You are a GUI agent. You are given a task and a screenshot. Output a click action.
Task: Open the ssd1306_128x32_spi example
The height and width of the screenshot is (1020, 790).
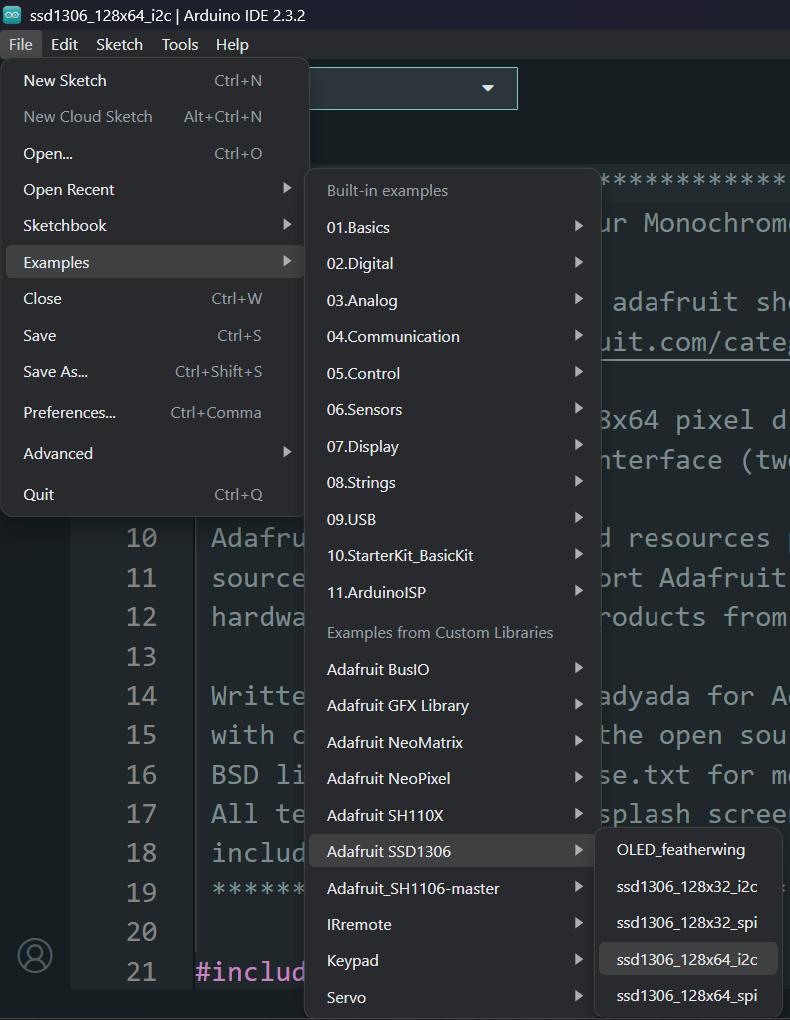click(x=688, y=922)
